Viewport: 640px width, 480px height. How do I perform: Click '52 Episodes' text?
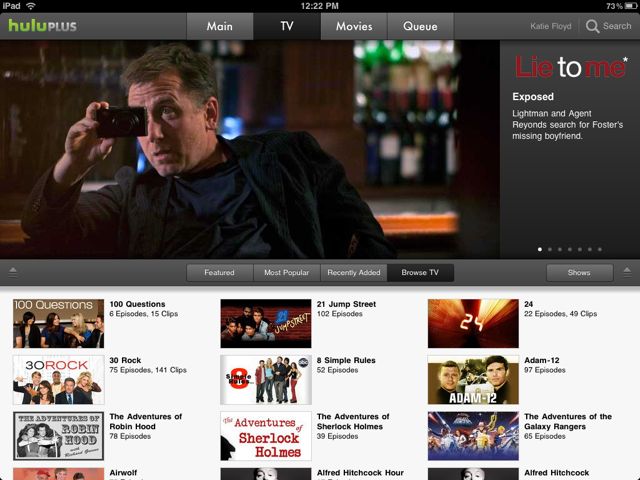pyautogui.click(x=337, y=370)
